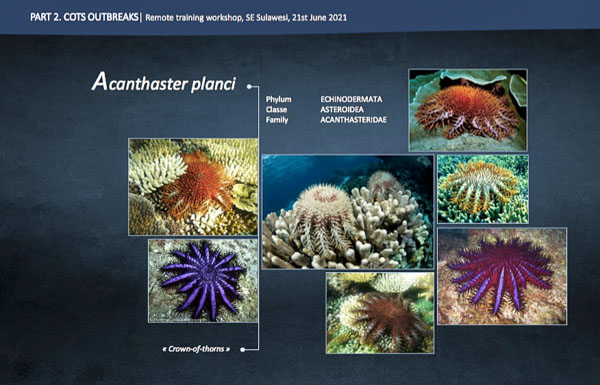The width and height of the screenshot is (600, 385).
Task: Select the Phylum label
Action: (279, 100)
